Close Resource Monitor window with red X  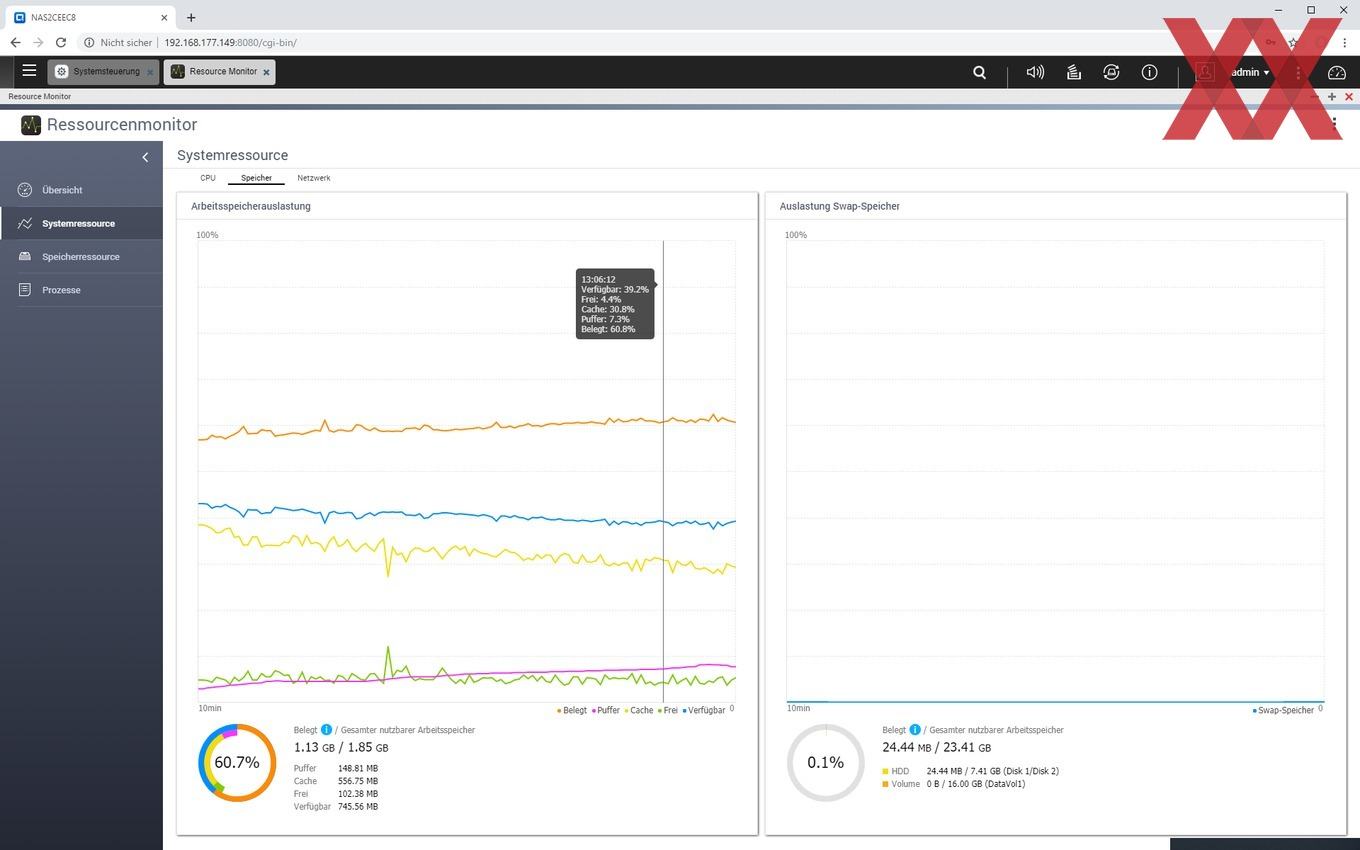tap(1349, 97)
